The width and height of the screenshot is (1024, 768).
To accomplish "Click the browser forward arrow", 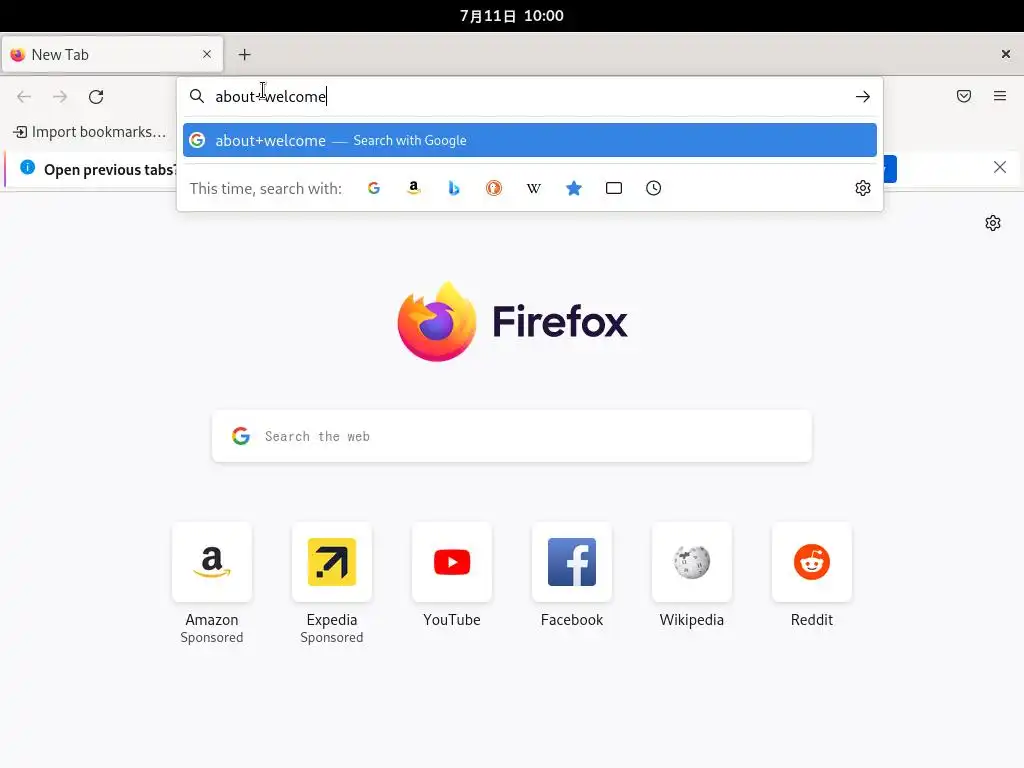I will (60, 97).
